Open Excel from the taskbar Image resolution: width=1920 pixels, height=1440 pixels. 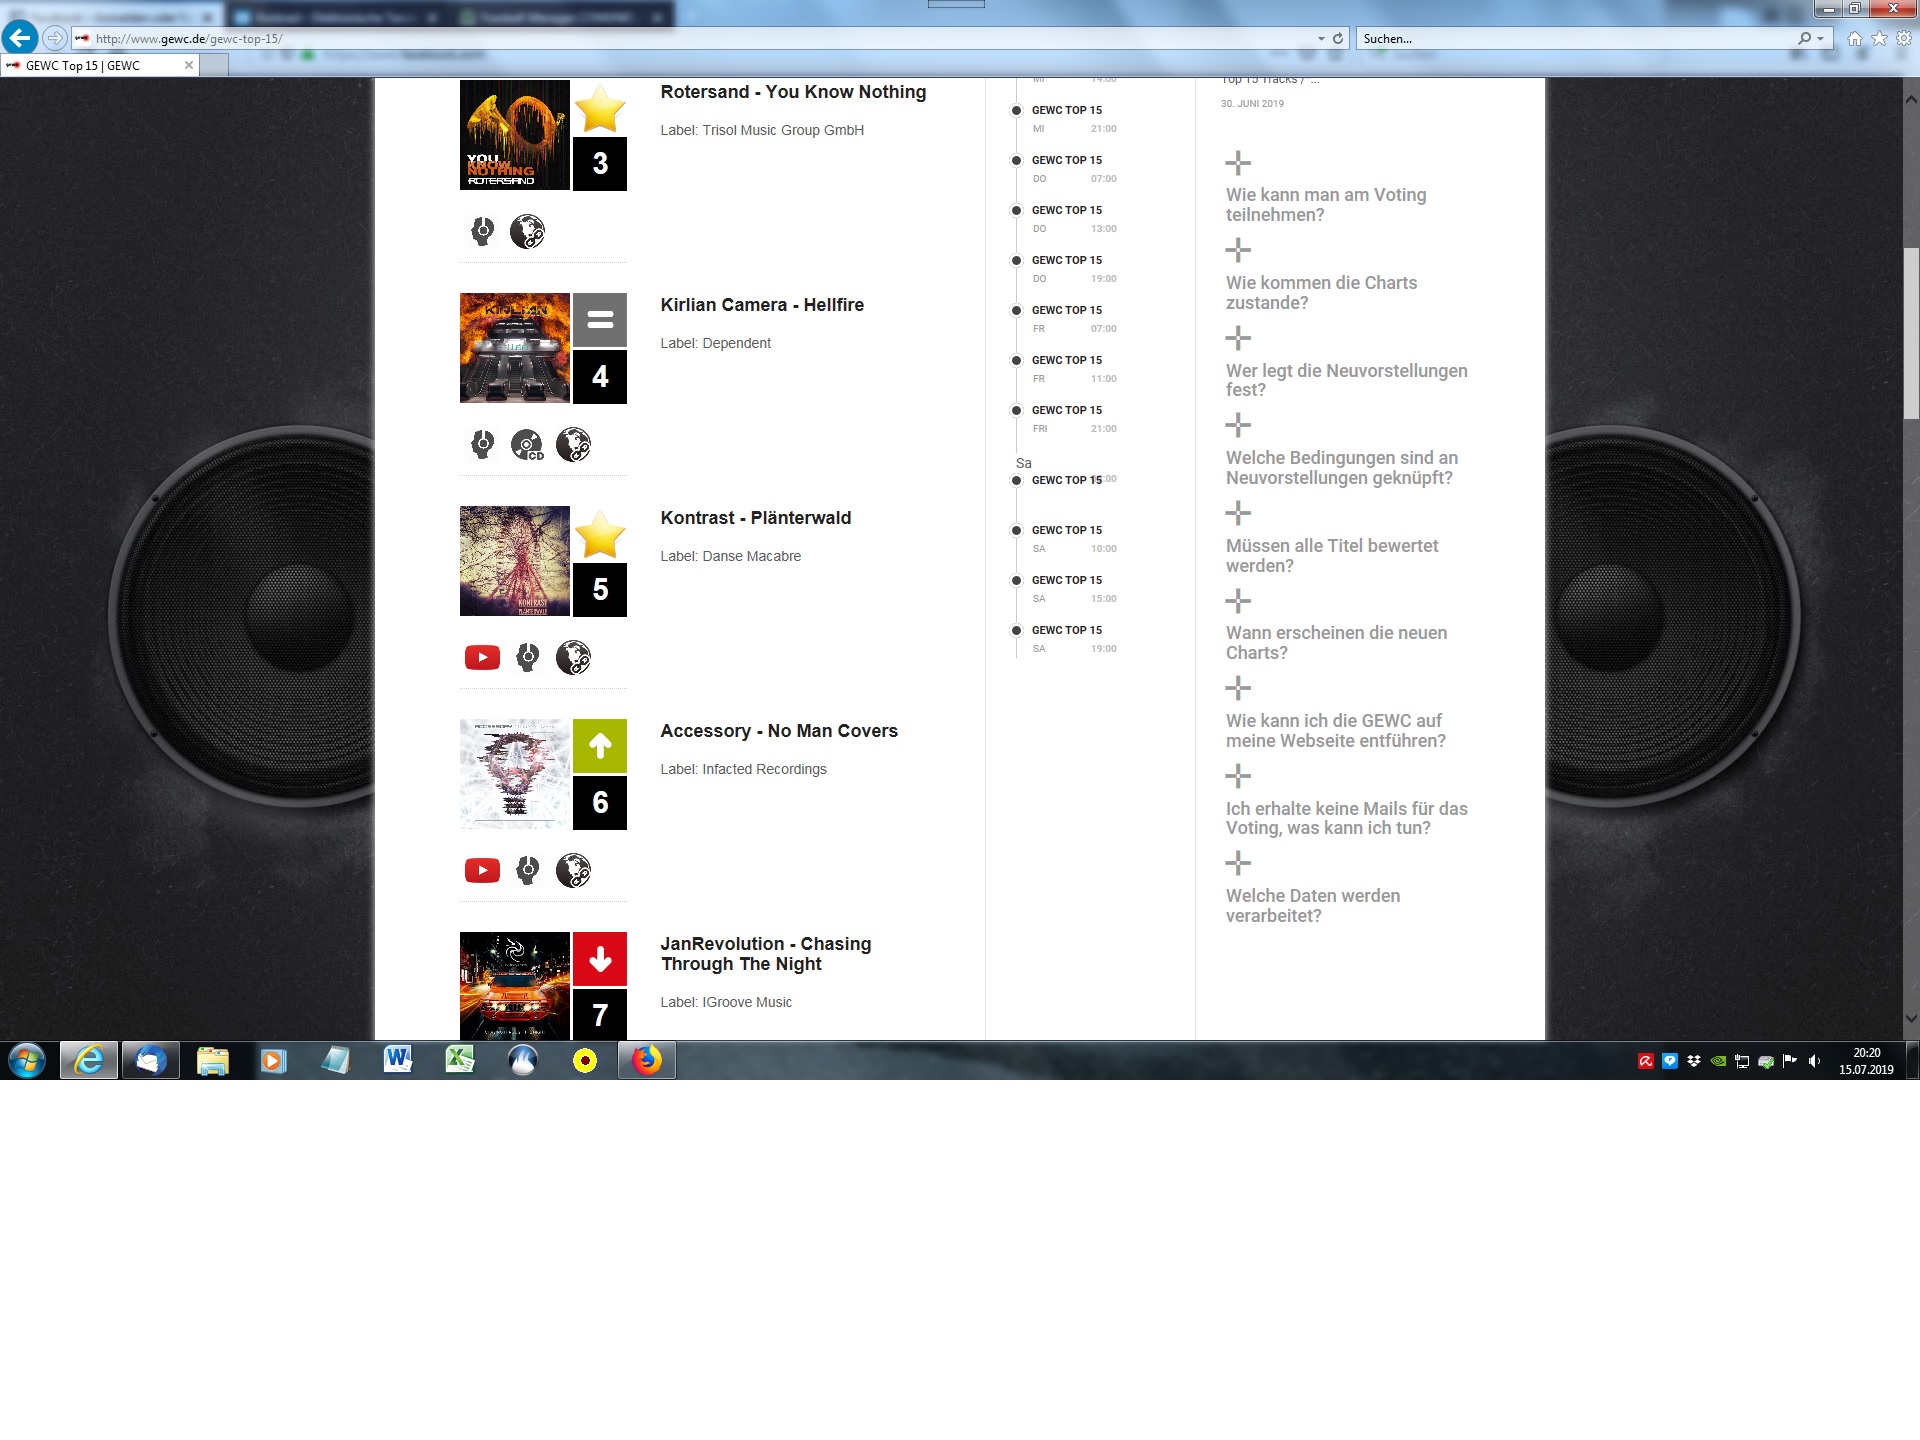(x=459, y=1060)
